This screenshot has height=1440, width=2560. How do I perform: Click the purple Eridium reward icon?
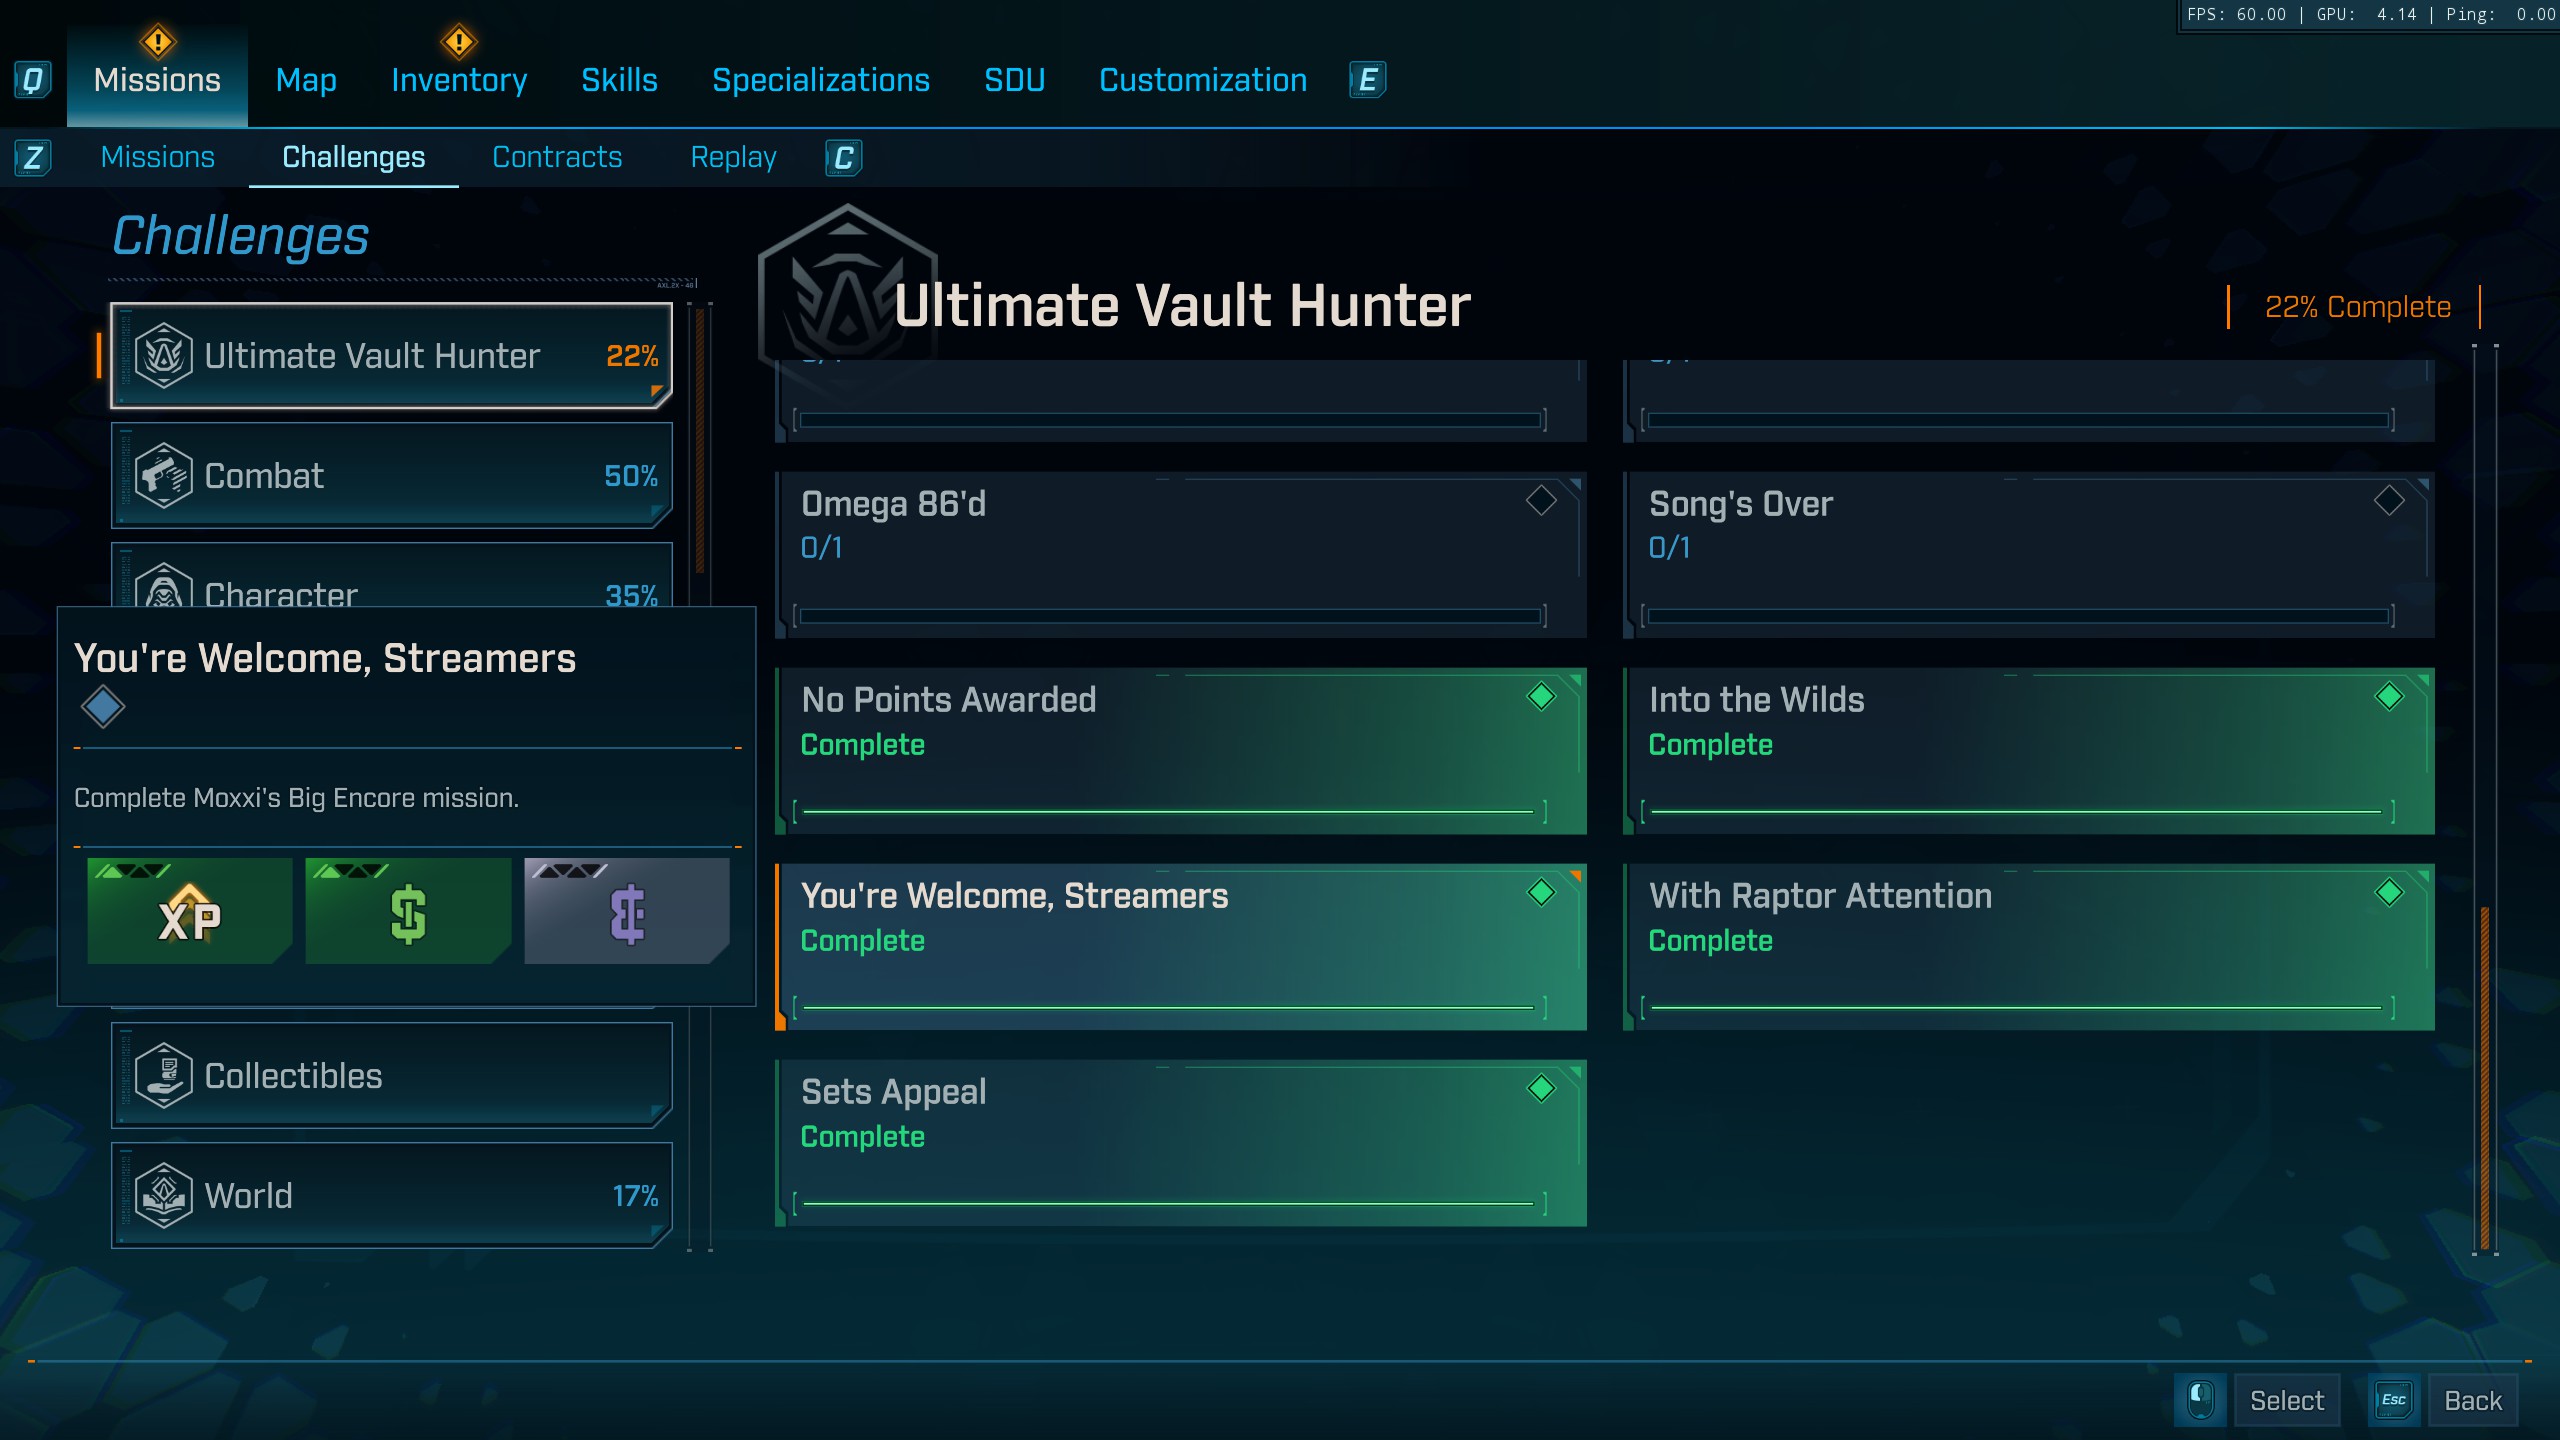pos(627,912)
